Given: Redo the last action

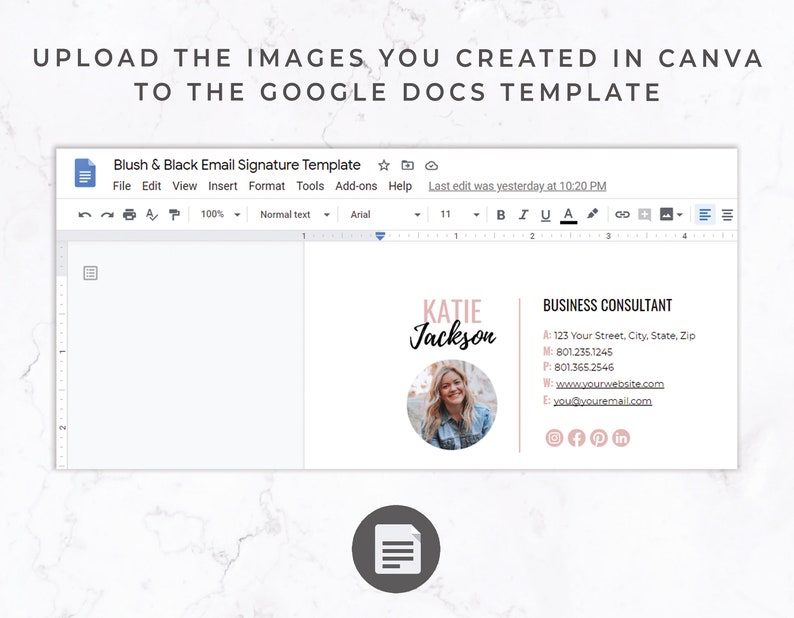Looking at the screenshot, I should coord(107,215).
